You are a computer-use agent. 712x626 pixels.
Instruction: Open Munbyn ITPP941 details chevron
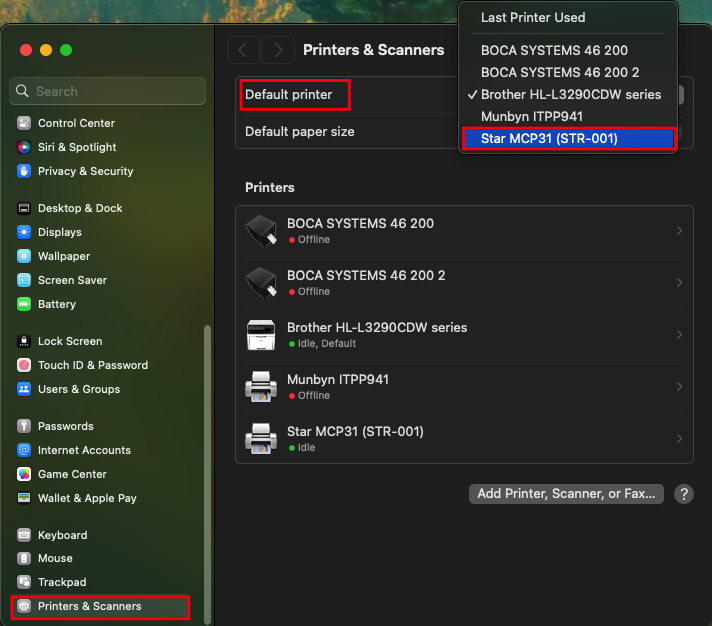point(679,387)
